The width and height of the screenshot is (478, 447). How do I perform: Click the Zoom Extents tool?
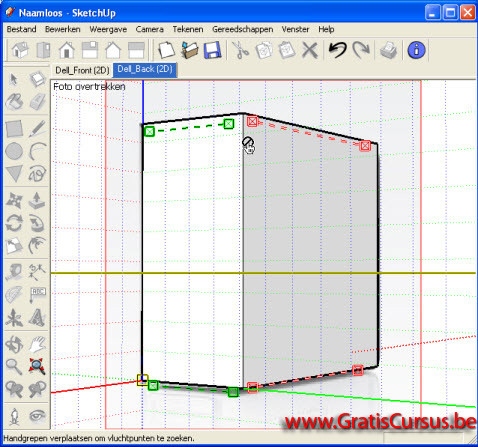click(37, 366)
